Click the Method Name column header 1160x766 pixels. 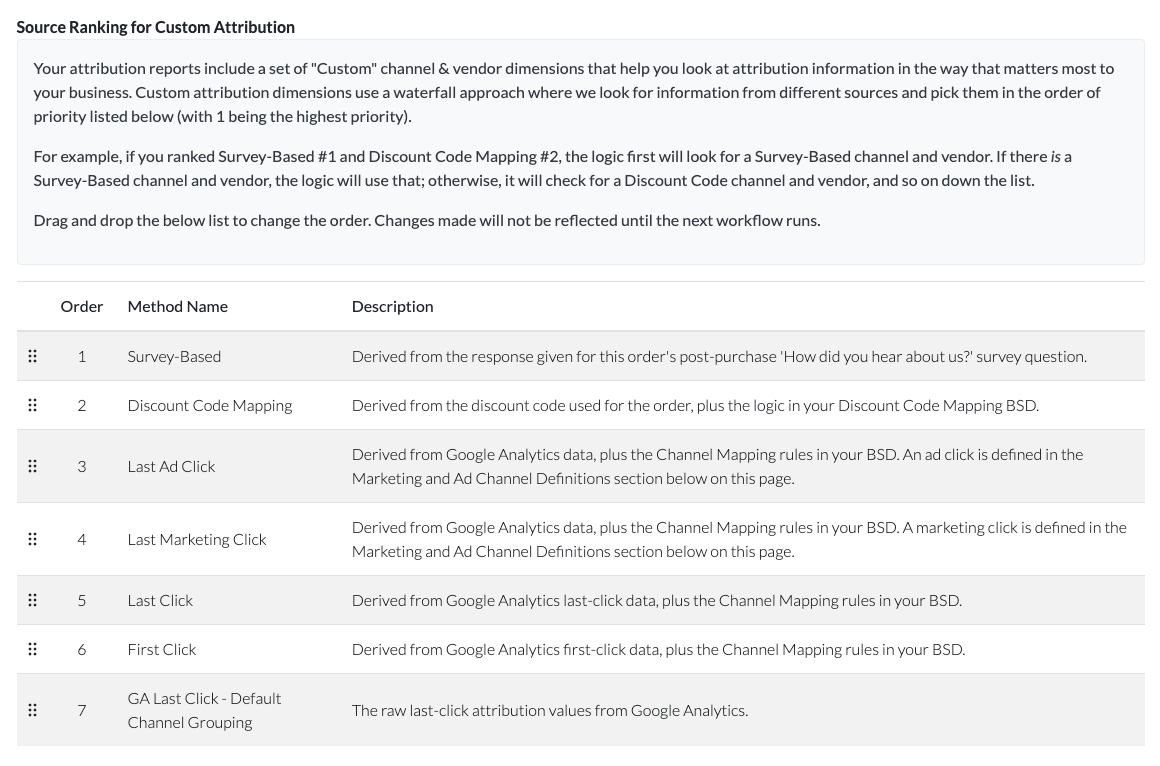[x=178, y=306]
